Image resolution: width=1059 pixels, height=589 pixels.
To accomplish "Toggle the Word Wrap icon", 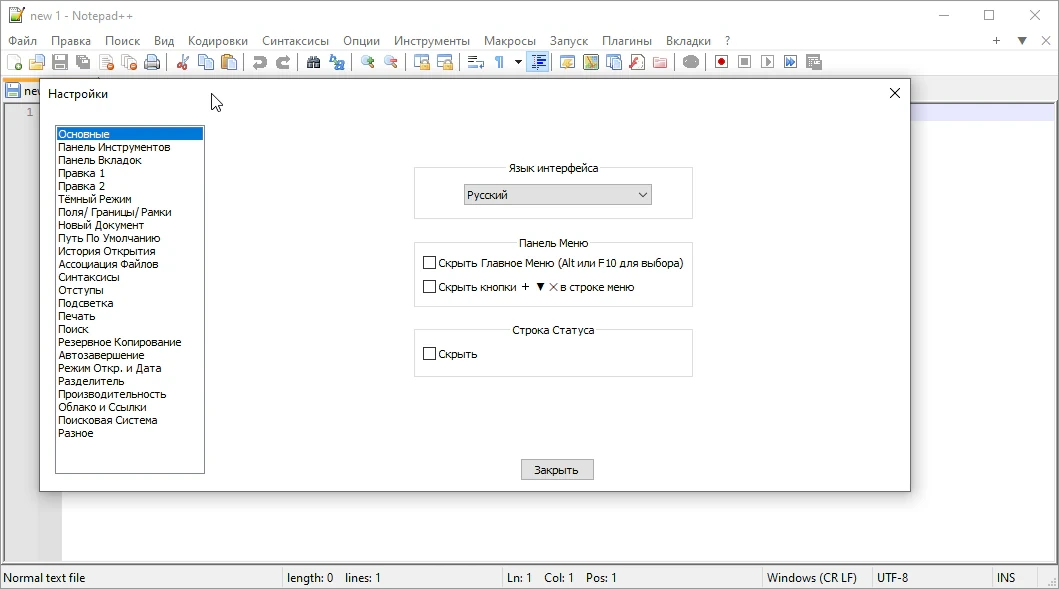I will coord(475,62).
